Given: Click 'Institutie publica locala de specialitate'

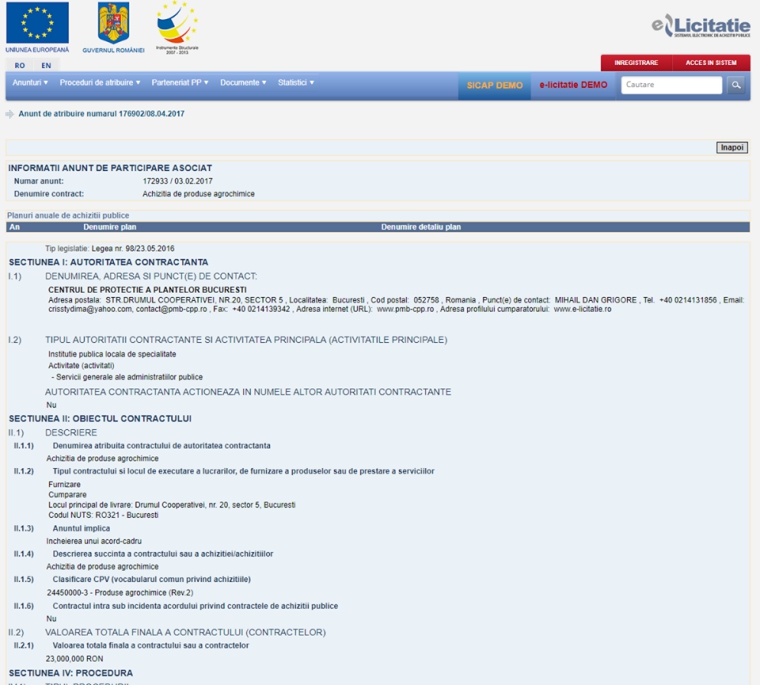Looking at the screenshot, I should 112,354.
